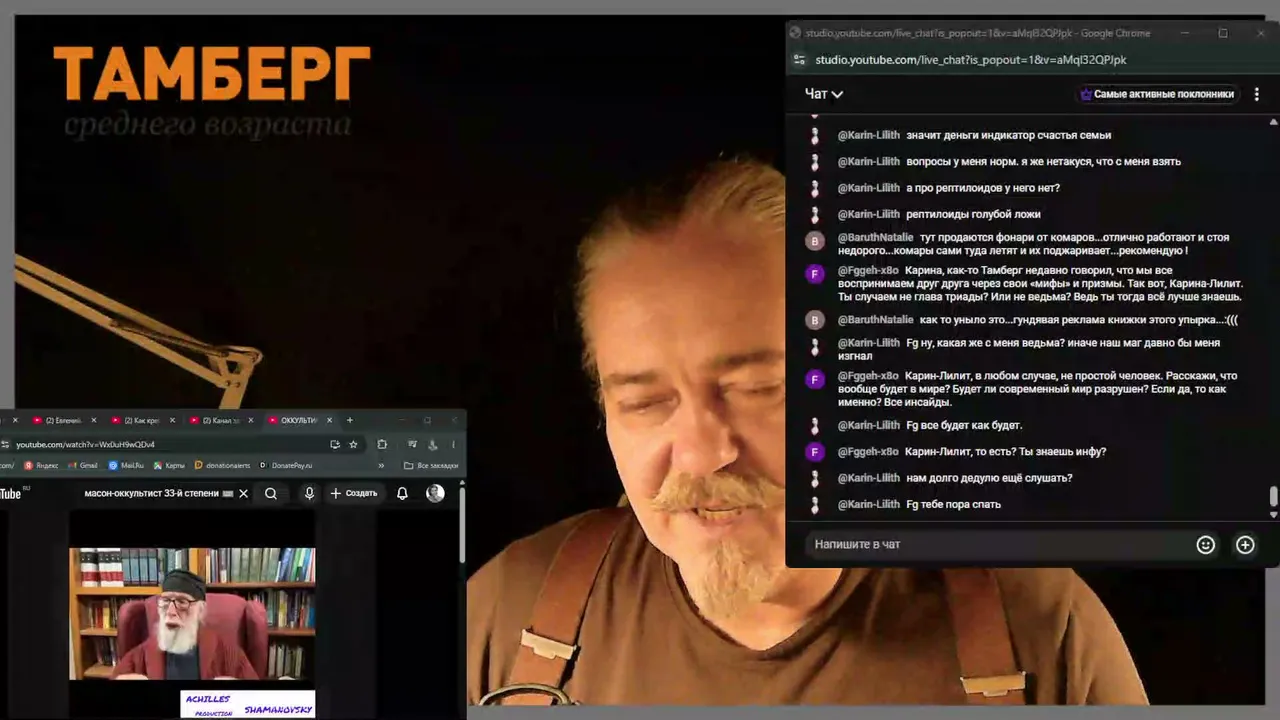Open the Карты bookmark

coord(169,465)
